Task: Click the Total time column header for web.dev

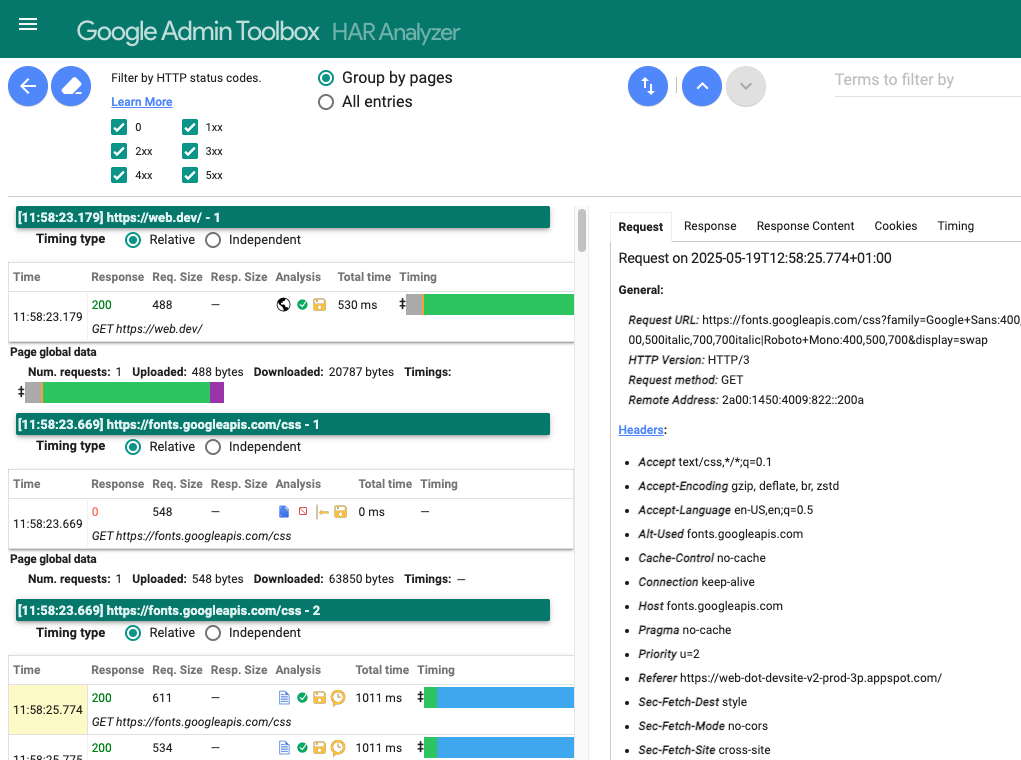Action: (x=364, y=277)
